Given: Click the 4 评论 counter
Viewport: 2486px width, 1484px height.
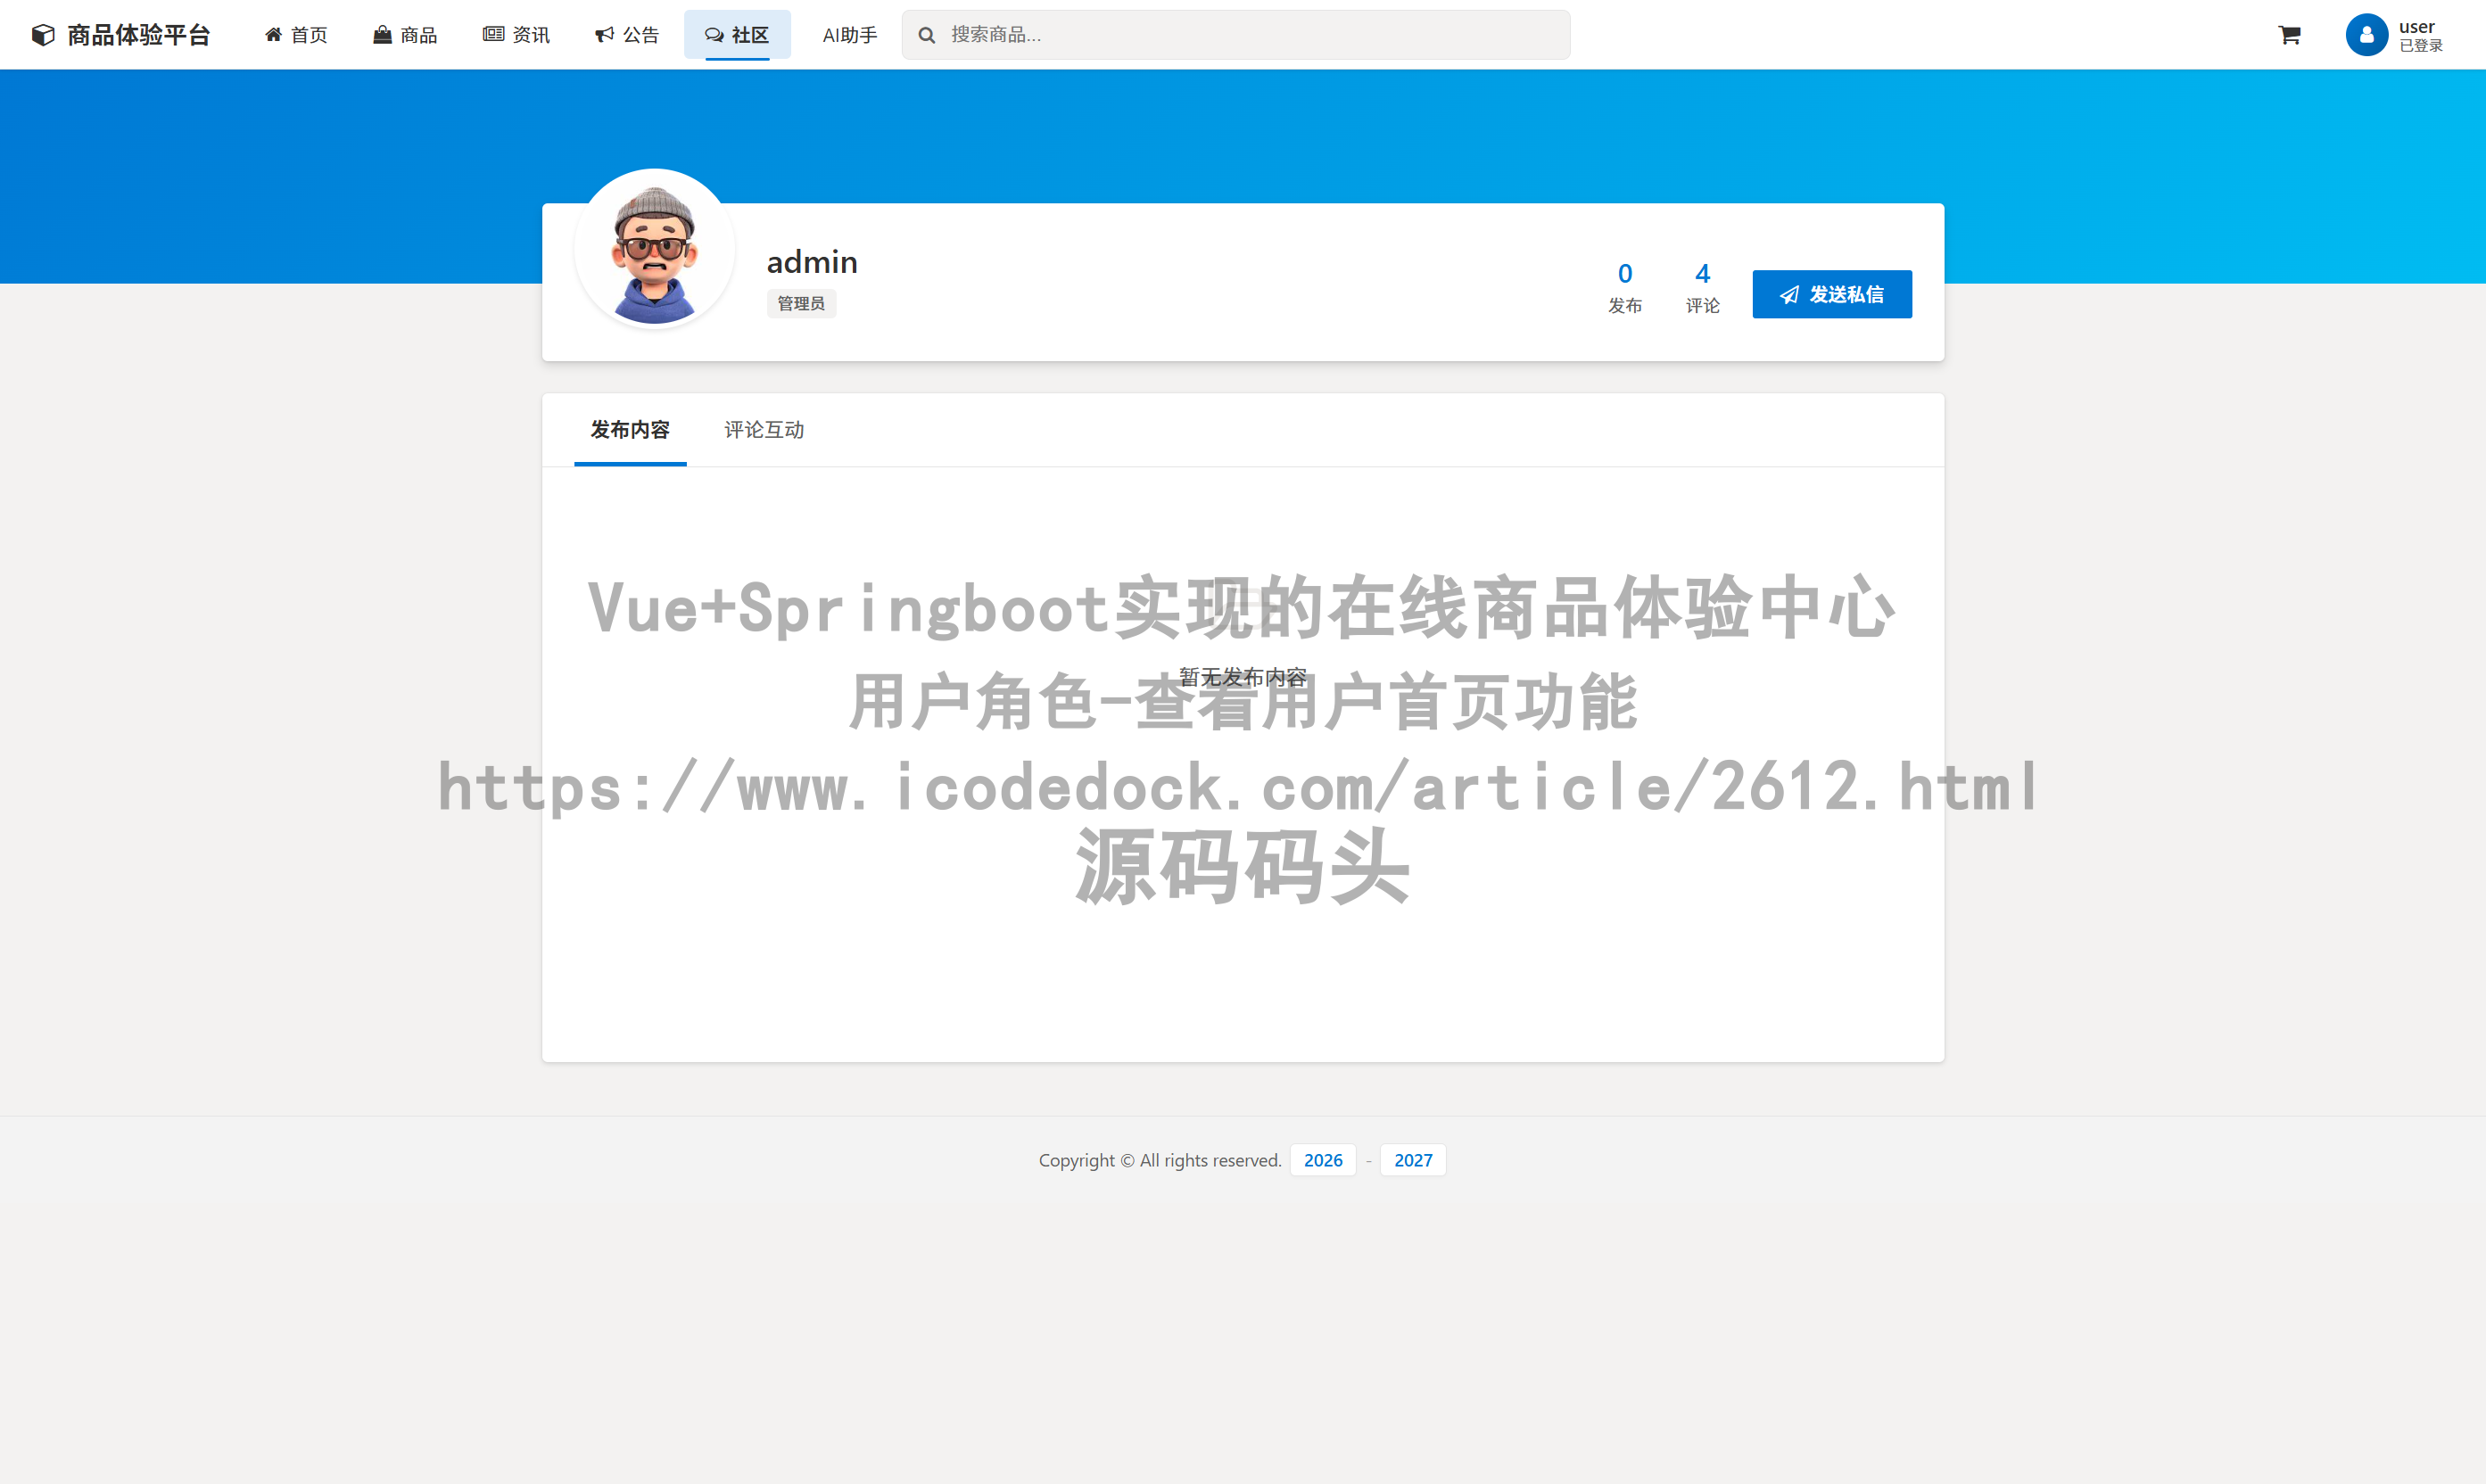Looking at the screenshot, I should (1703, 287).
